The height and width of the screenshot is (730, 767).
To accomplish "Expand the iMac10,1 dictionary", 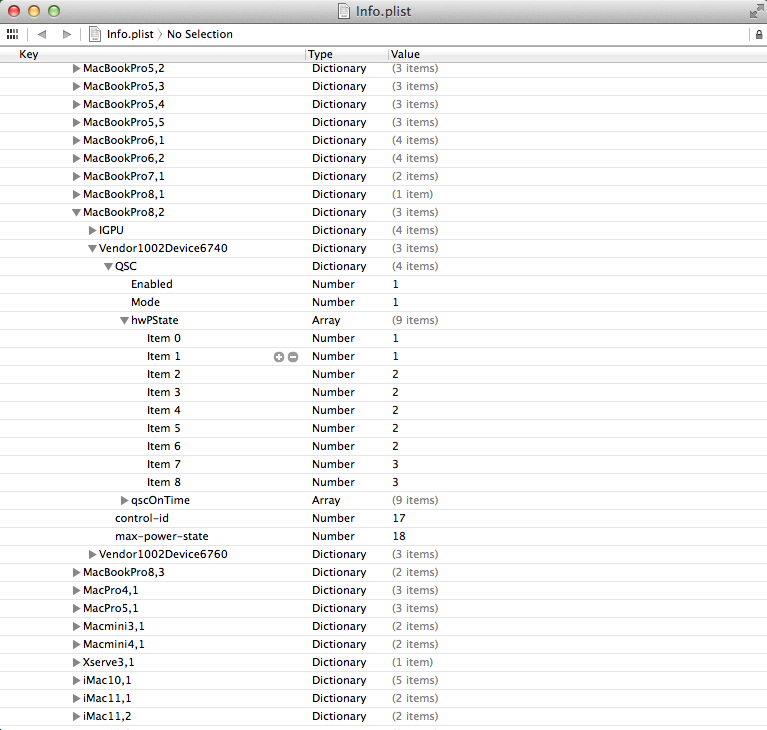I will point(76,681).
